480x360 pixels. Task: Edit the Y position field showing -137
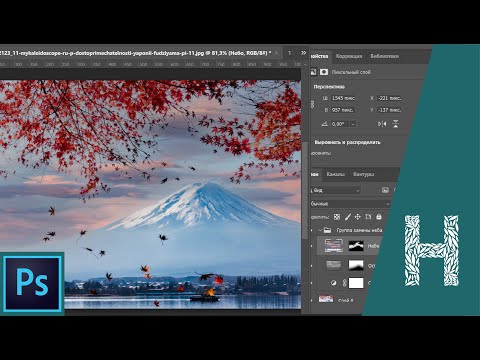(x=389, y=110)
